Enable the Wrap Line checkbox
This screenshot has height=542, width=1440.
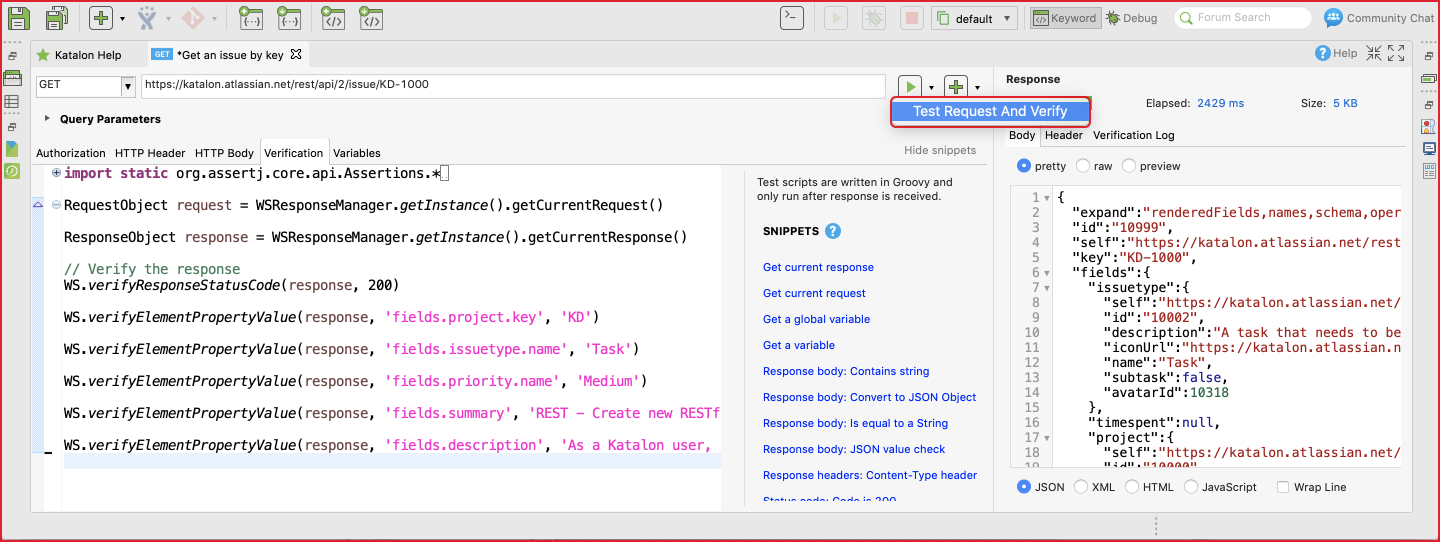(1283, 487)
